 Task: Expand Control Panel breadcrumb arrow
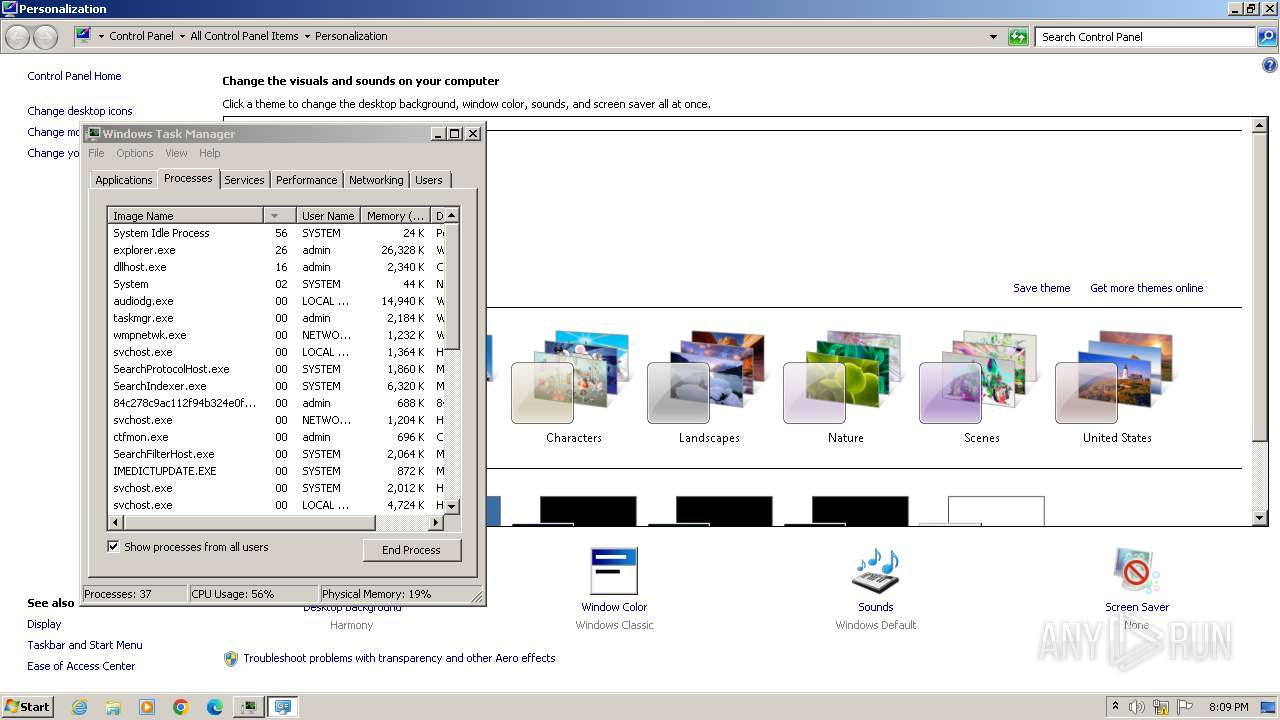(x=181, y=36)
